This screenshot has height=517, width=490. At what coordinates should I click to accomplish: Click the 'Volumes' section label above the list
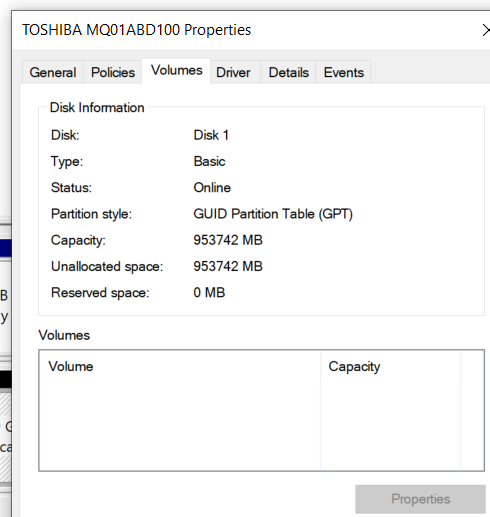point(64,335)
